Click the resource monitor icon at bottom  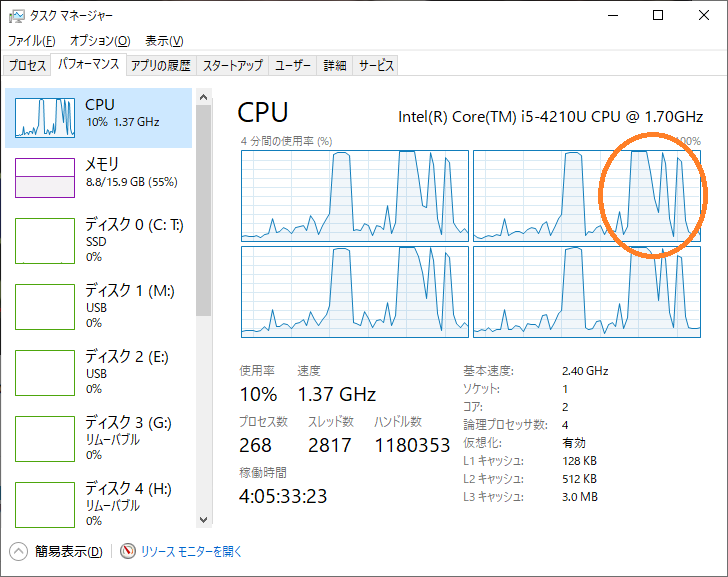(x=128, y=551)
